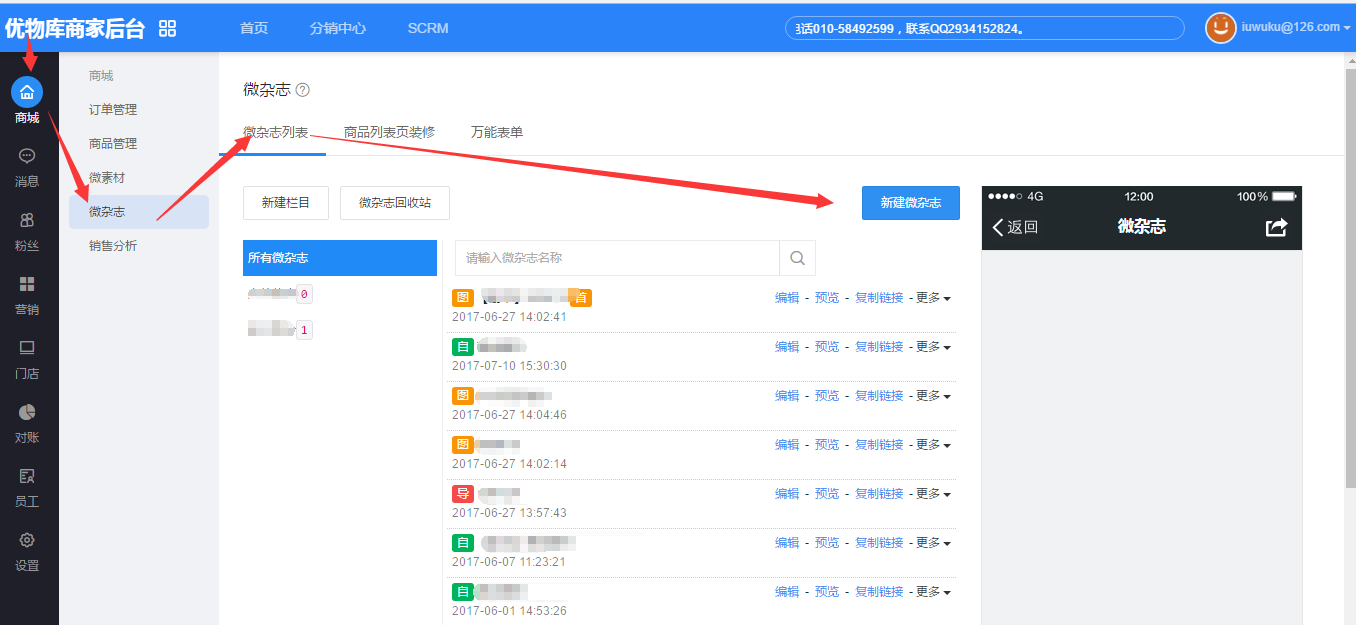
Task: Open the 分销中心 top menu item
Action: tap(338, 28)
